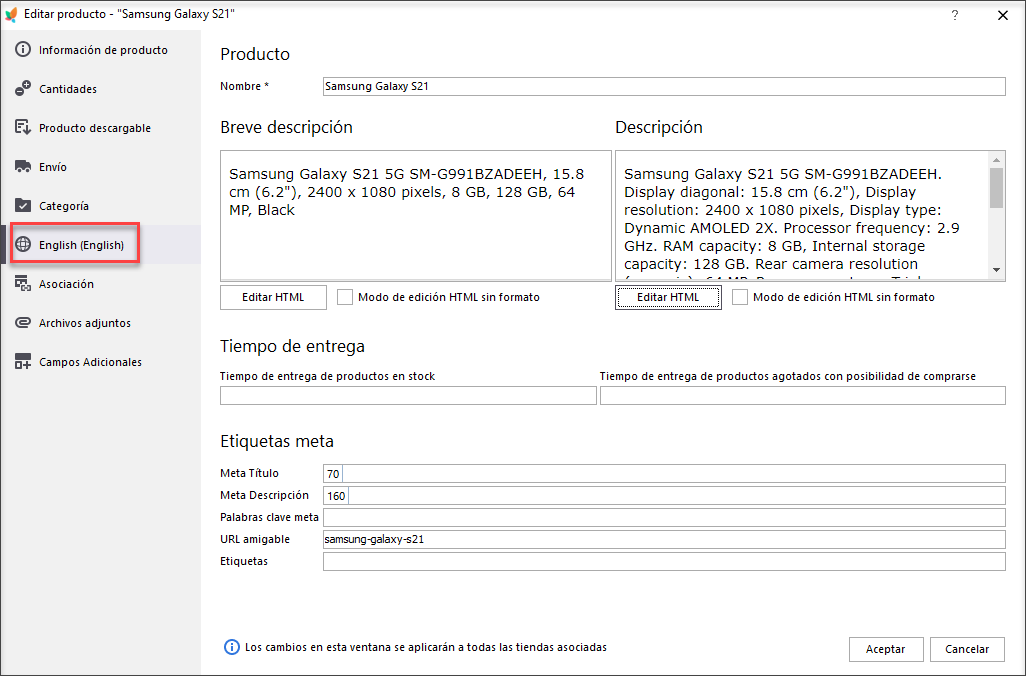
Task: Click the Asociación sidebar icon
Action: click(x=23, y=283)
